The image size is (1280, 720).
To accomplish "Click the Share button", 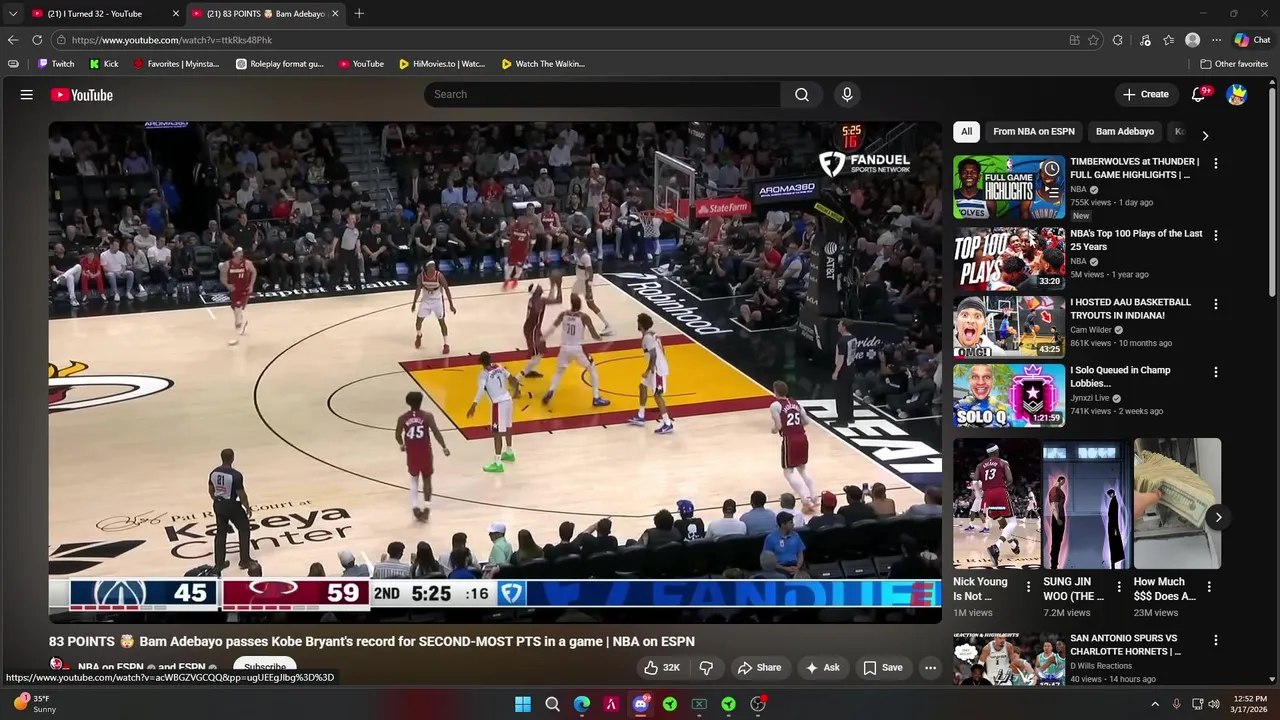I will coord(759,667).
